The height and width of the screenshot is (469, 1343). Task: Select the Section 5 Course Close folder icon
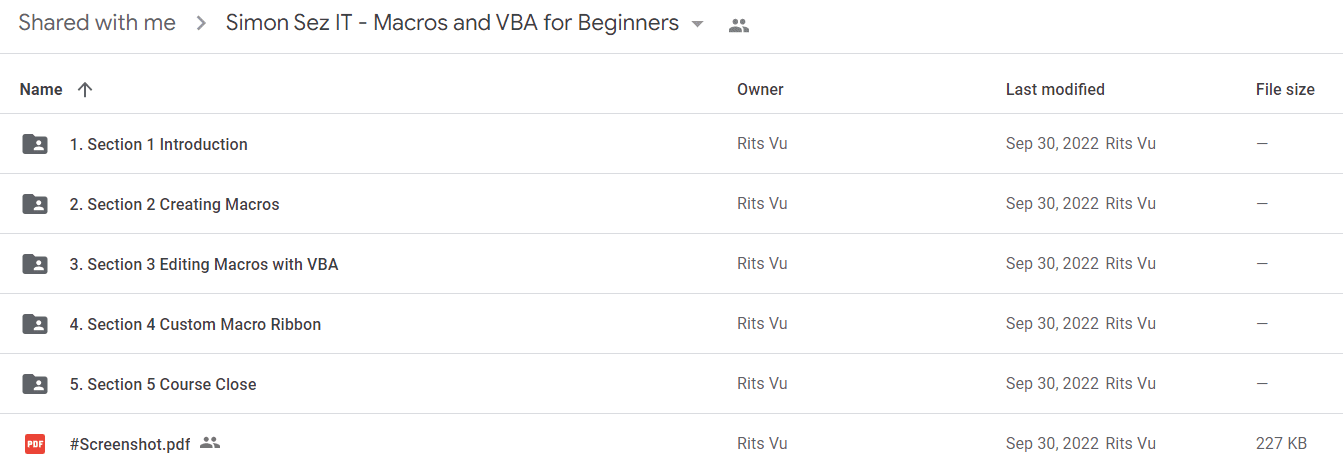[x=35, y=384]
